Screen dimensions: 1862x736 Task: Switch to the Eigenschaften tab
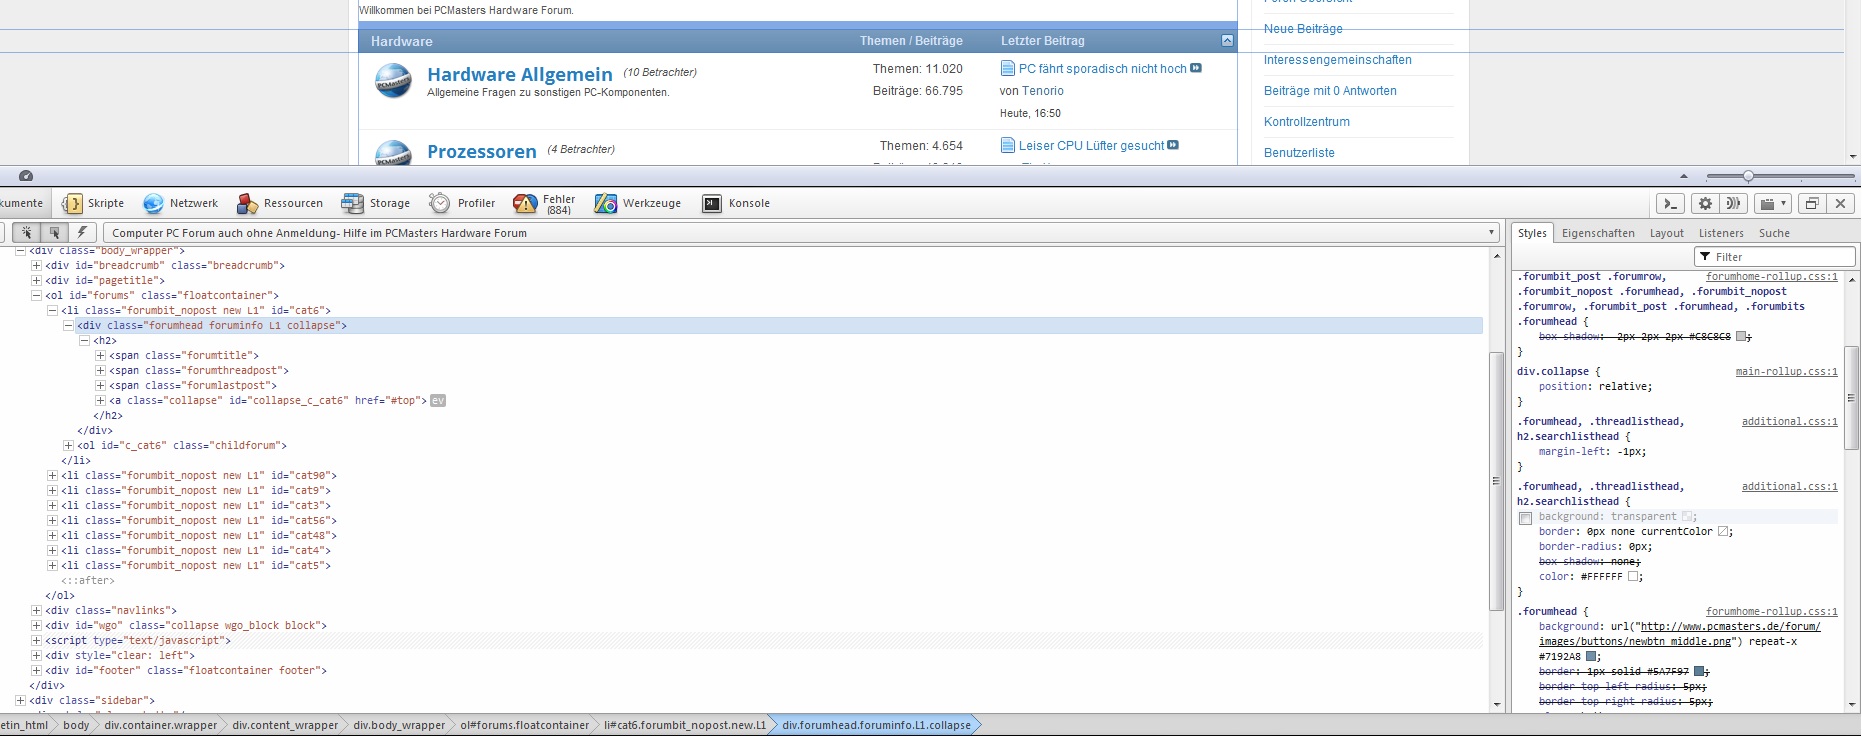click(1597, 233)
